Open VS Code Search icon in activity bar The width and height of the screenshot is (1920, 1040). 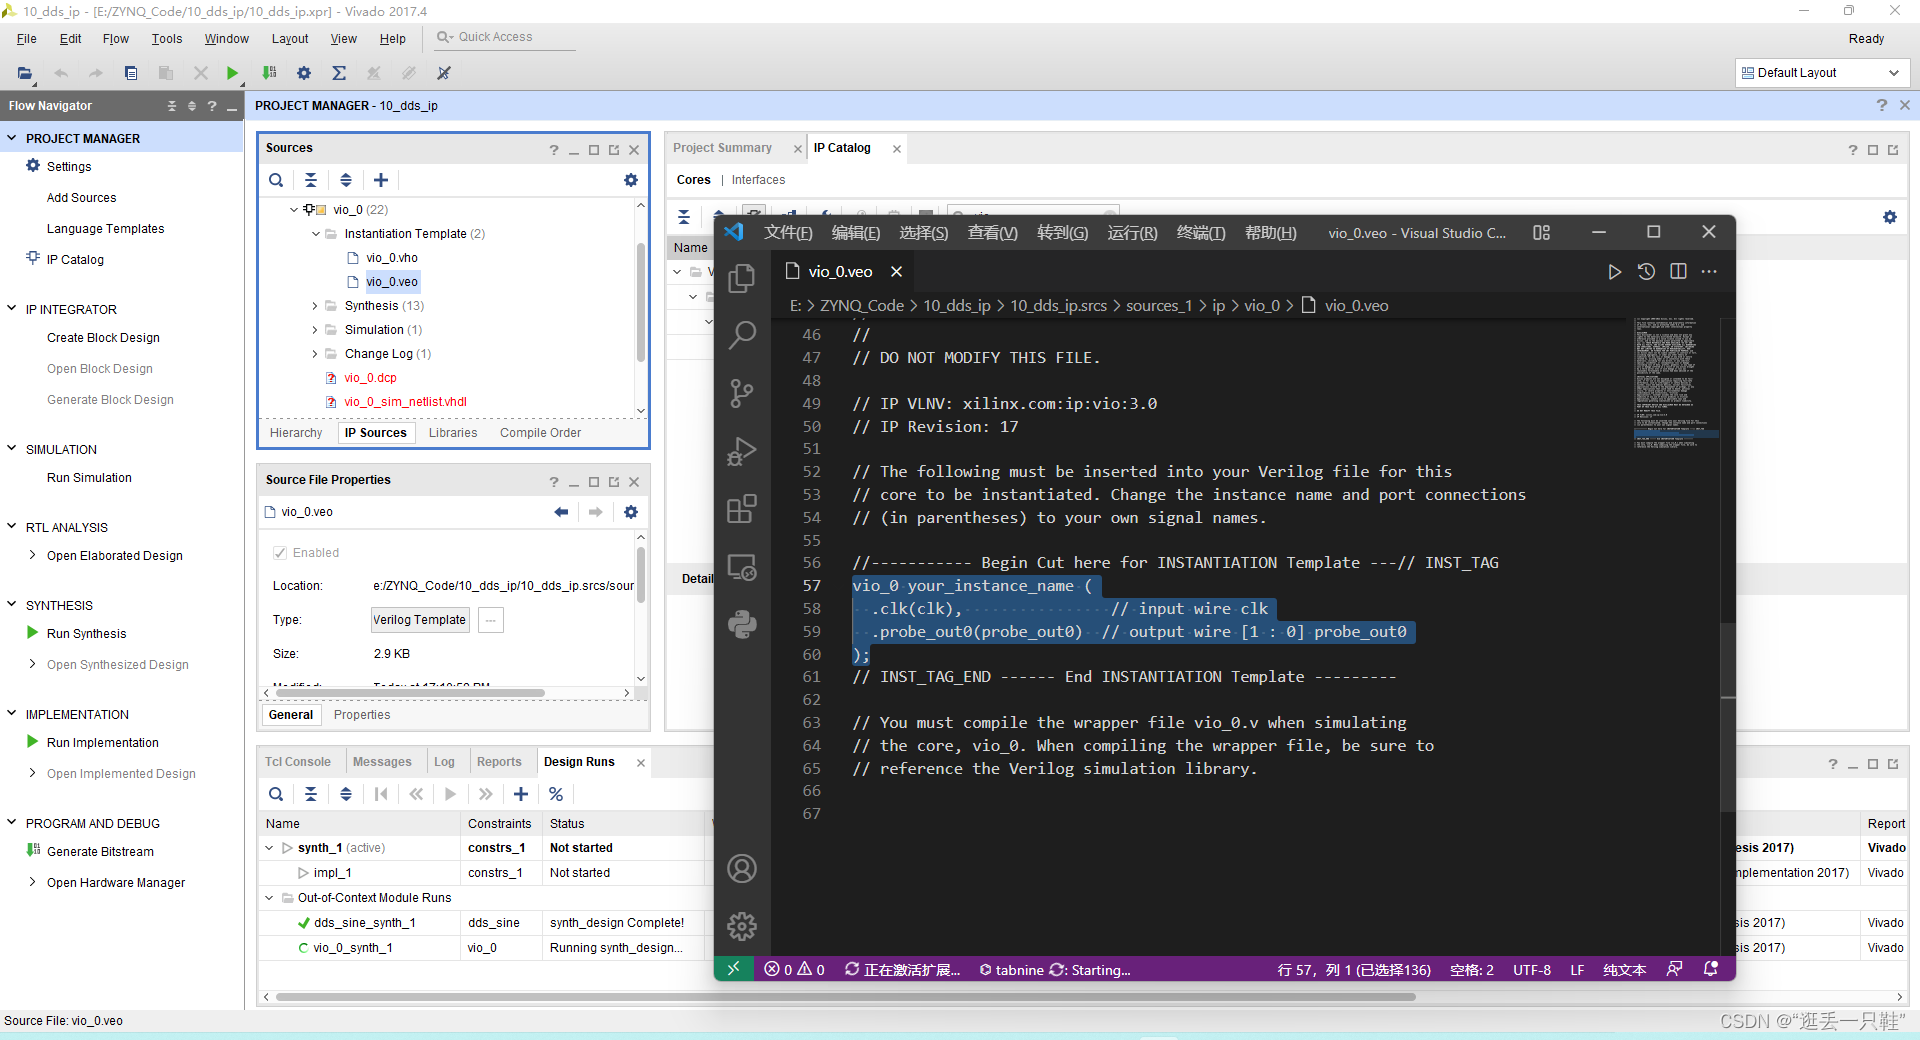point(742,335)
